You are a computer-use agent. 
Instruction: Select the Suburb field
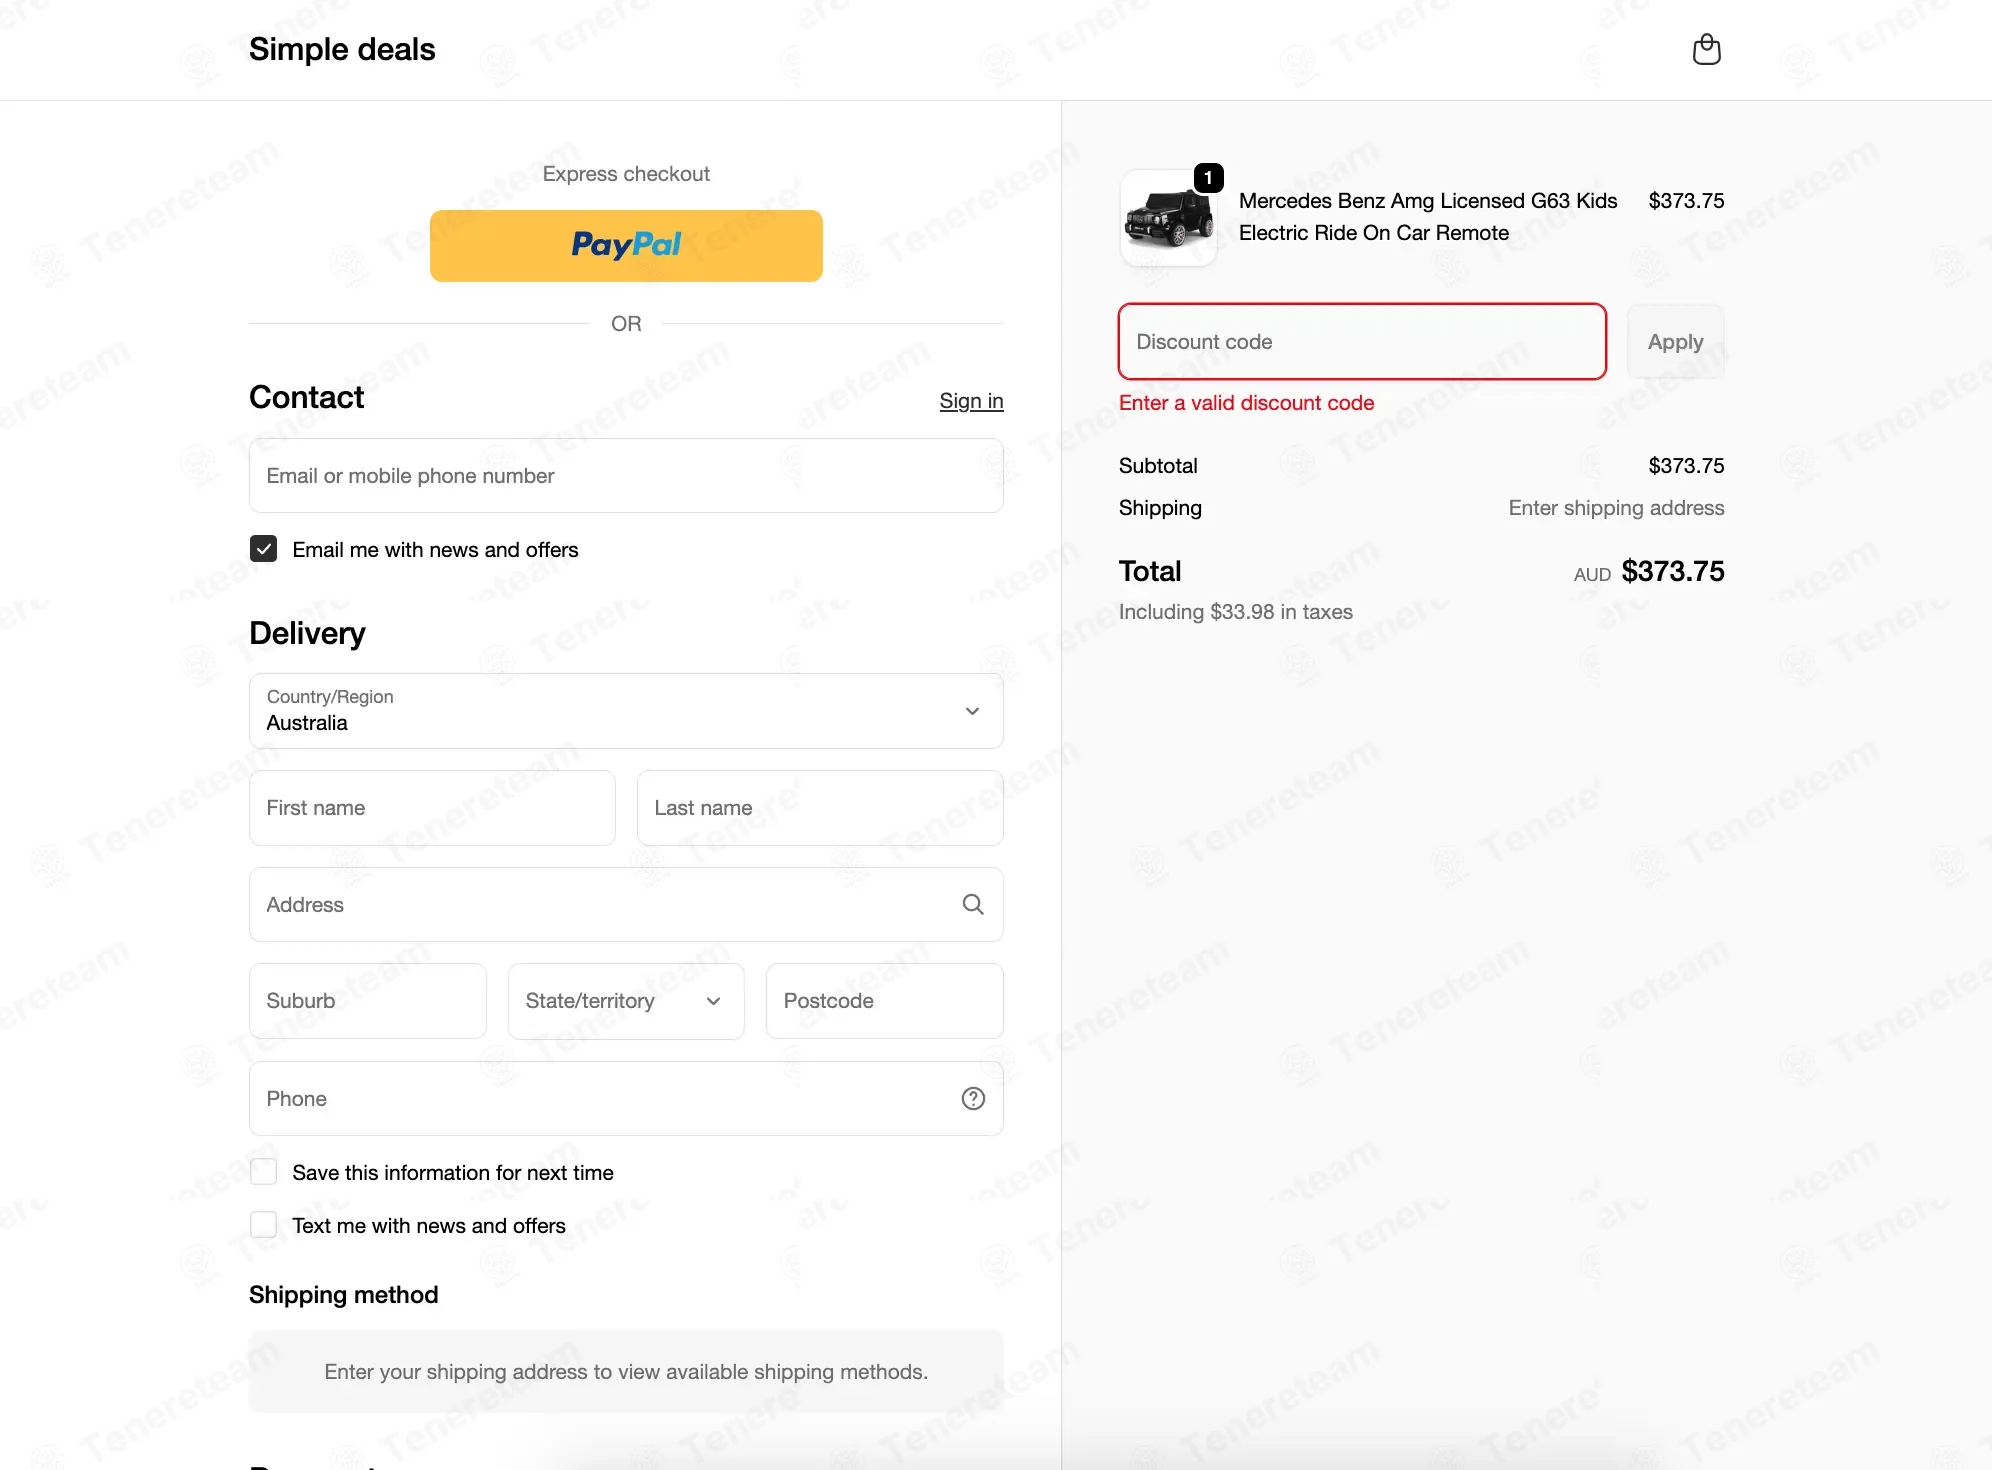(368, 1001)
